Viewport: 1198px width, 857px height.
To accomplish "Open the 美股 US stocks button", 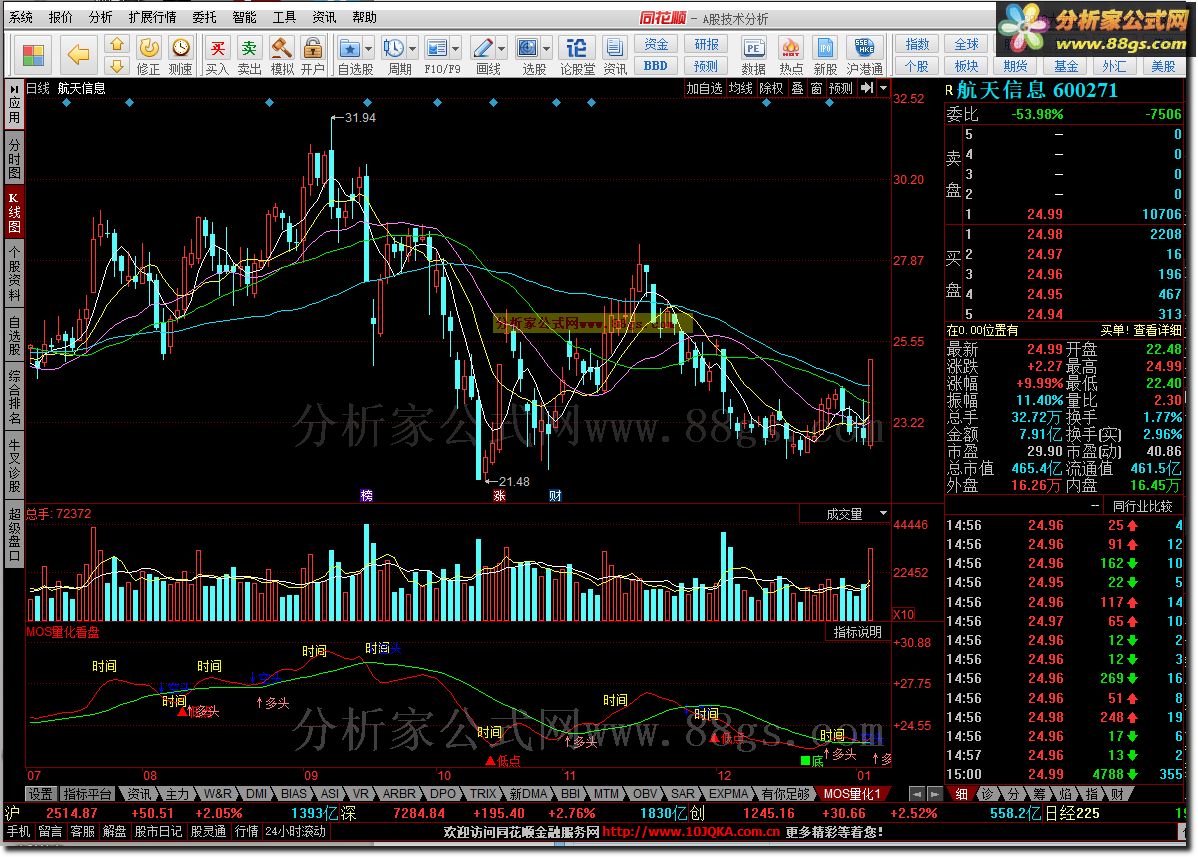I will (1164, 66).
